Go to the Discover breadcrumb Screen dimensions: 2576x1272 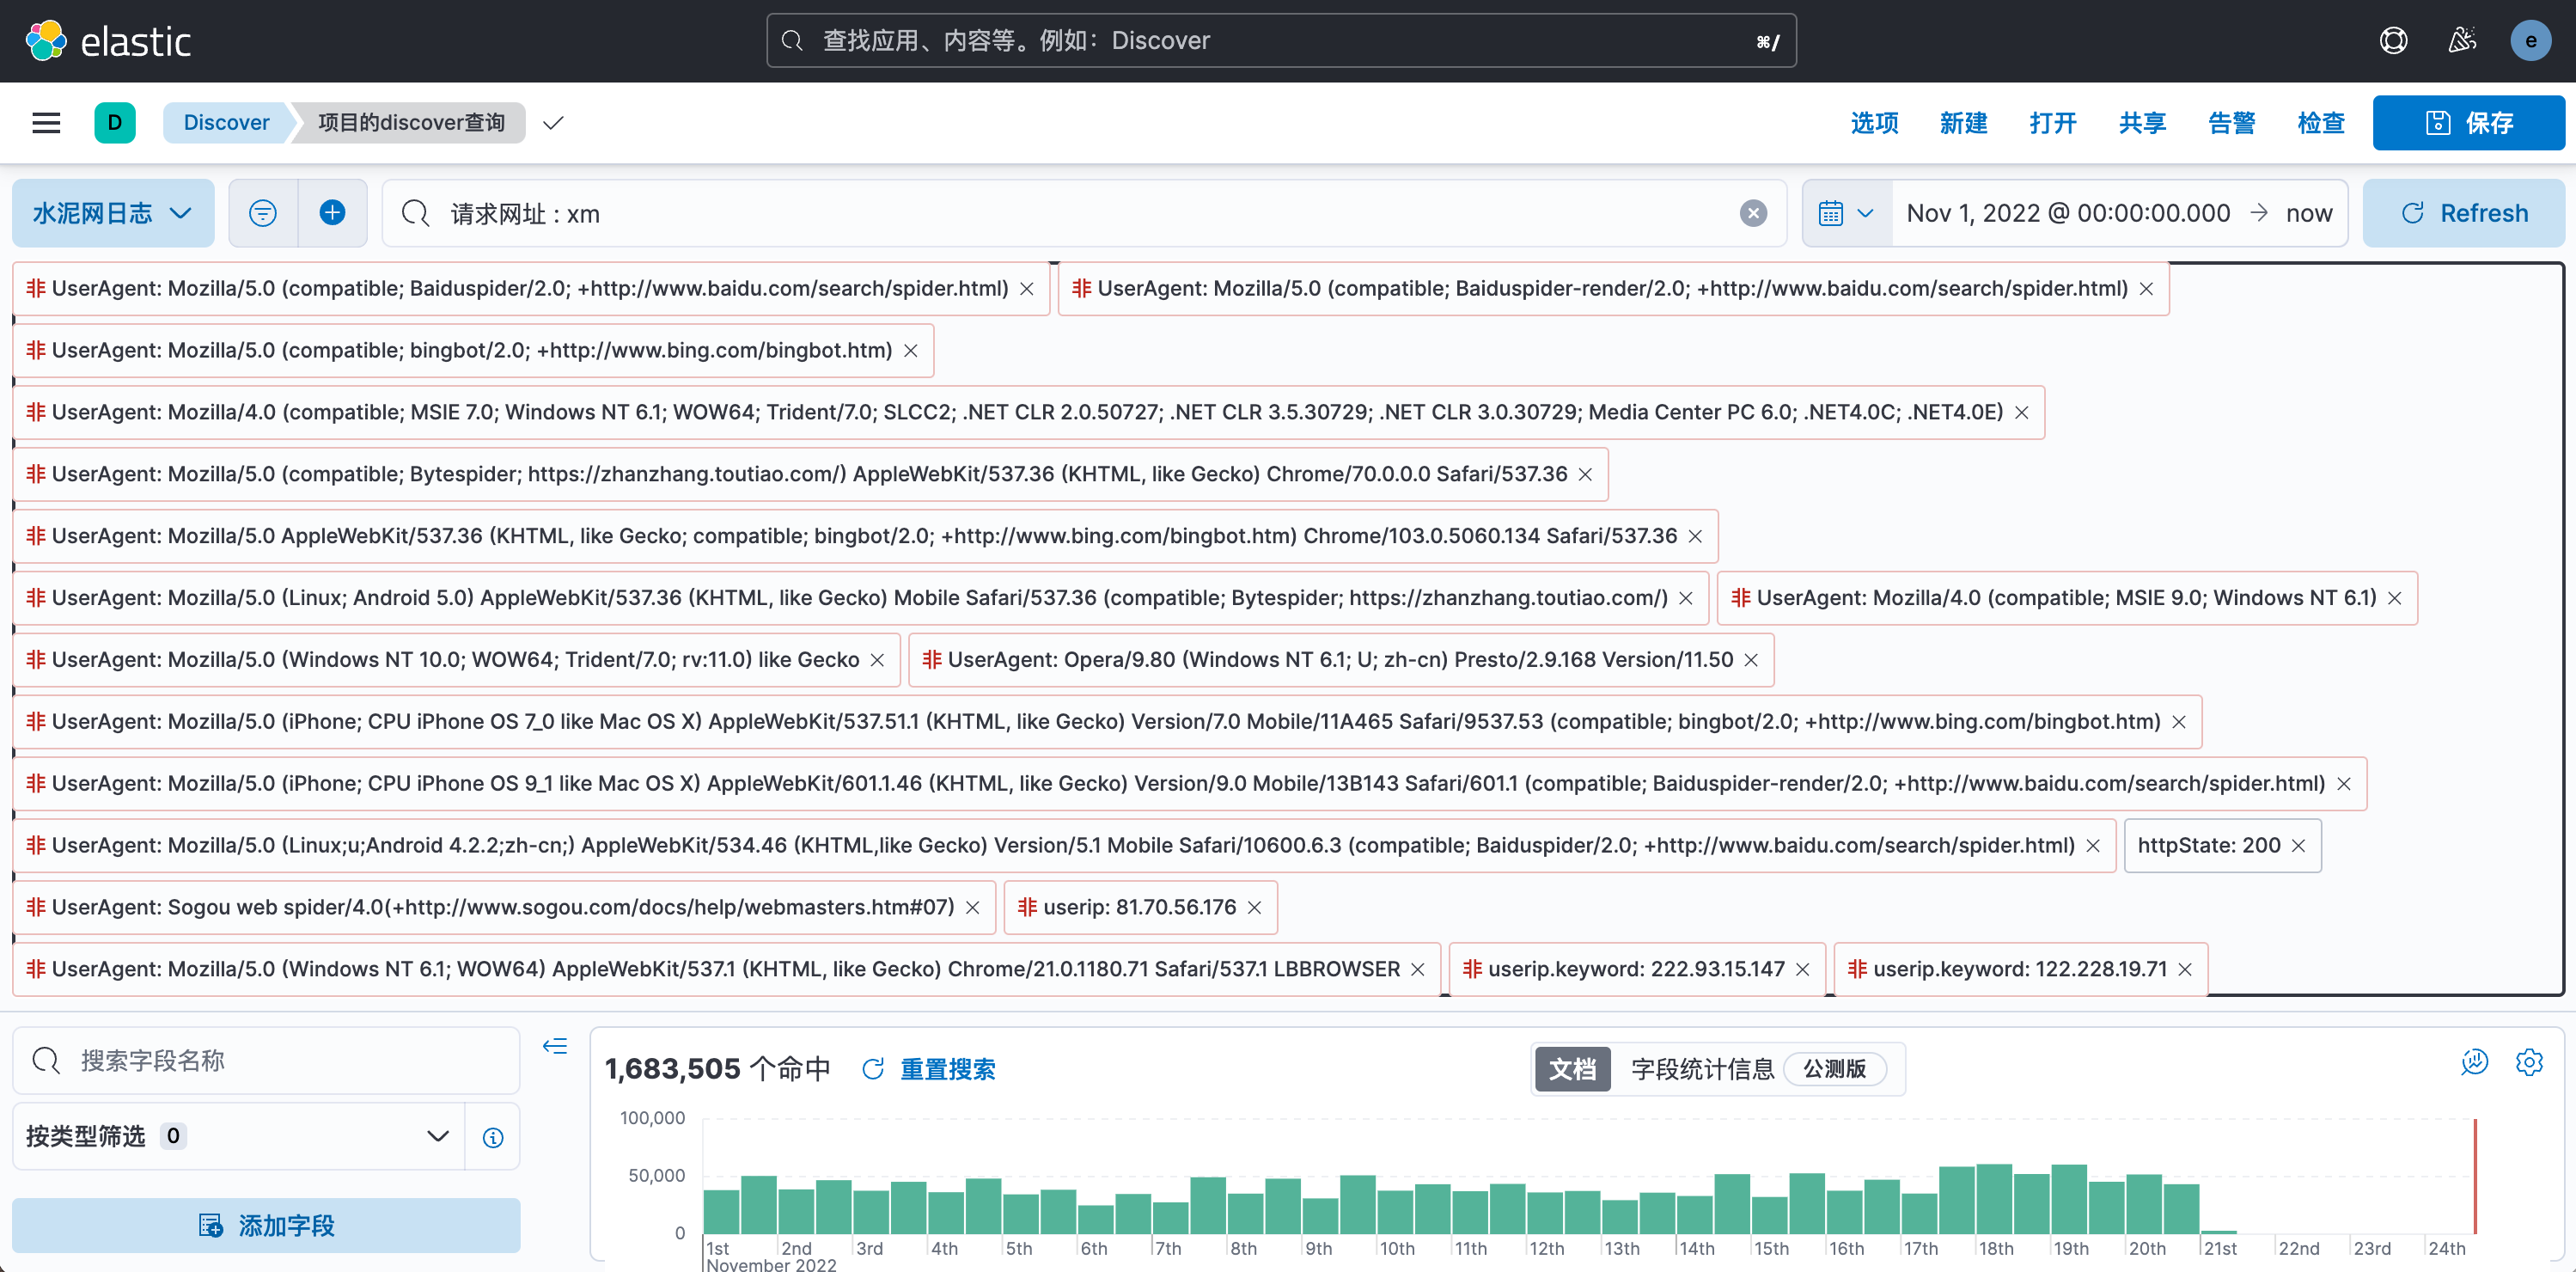(x=226, y=123)
